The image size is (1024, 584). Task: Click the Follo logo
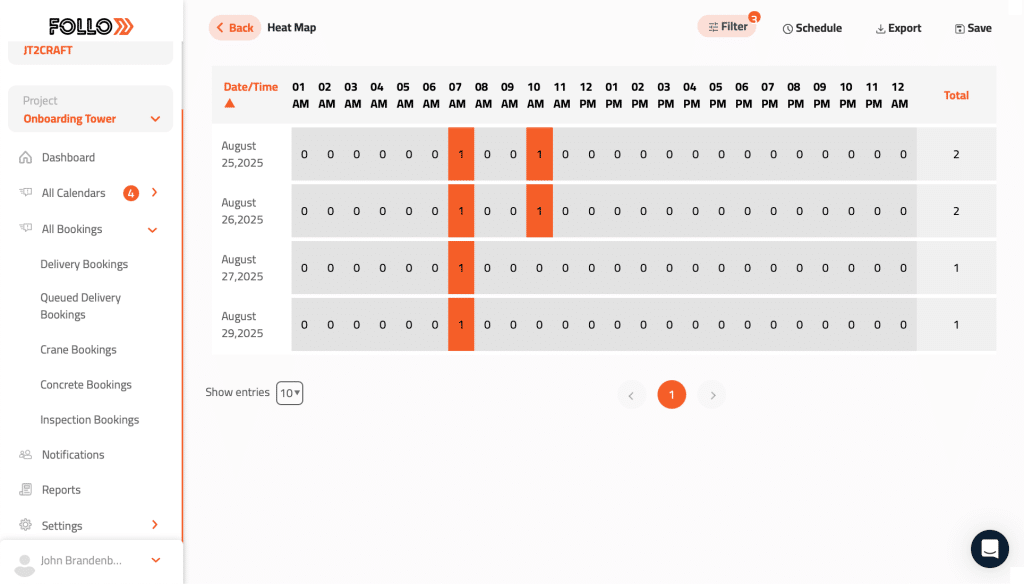[88, 26]
